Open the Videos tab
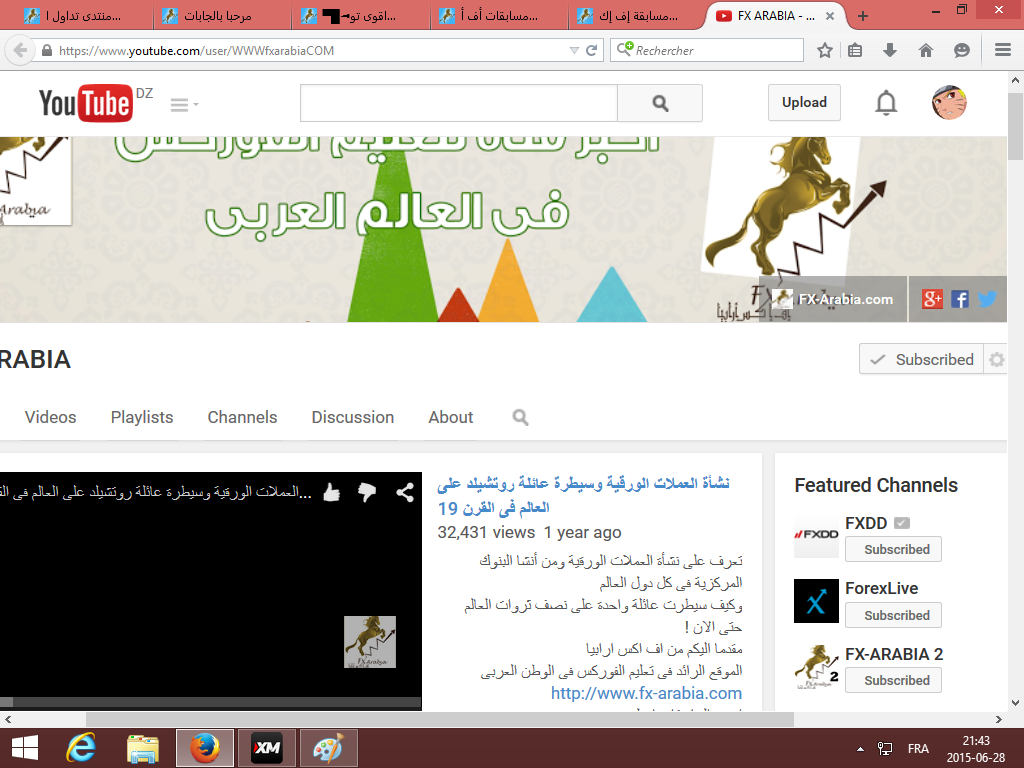This screenshot has width=1024, height=768. (x=50, y=417)
